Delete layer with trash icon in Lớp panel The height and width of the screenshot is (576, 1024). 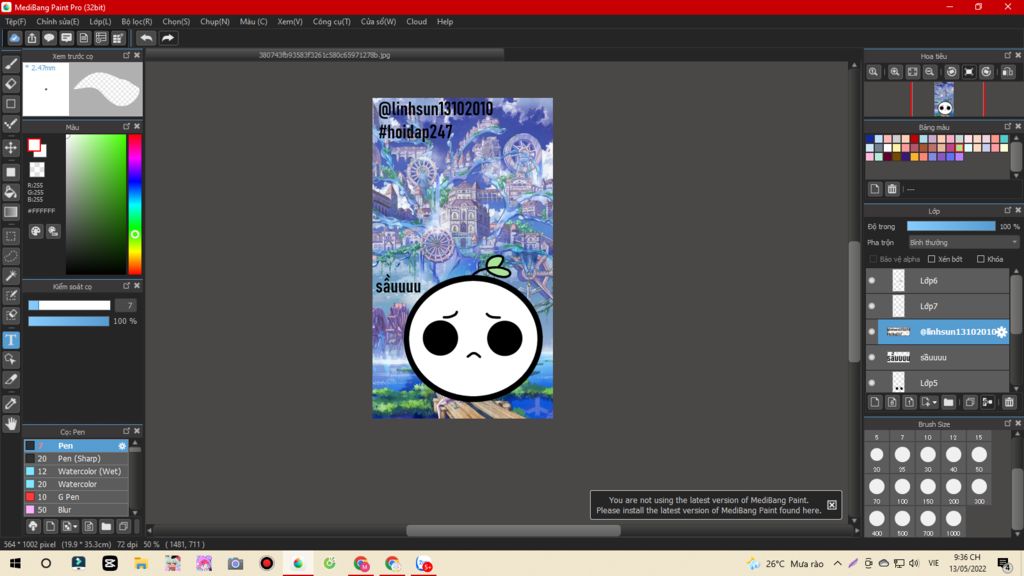(1009, 402)
